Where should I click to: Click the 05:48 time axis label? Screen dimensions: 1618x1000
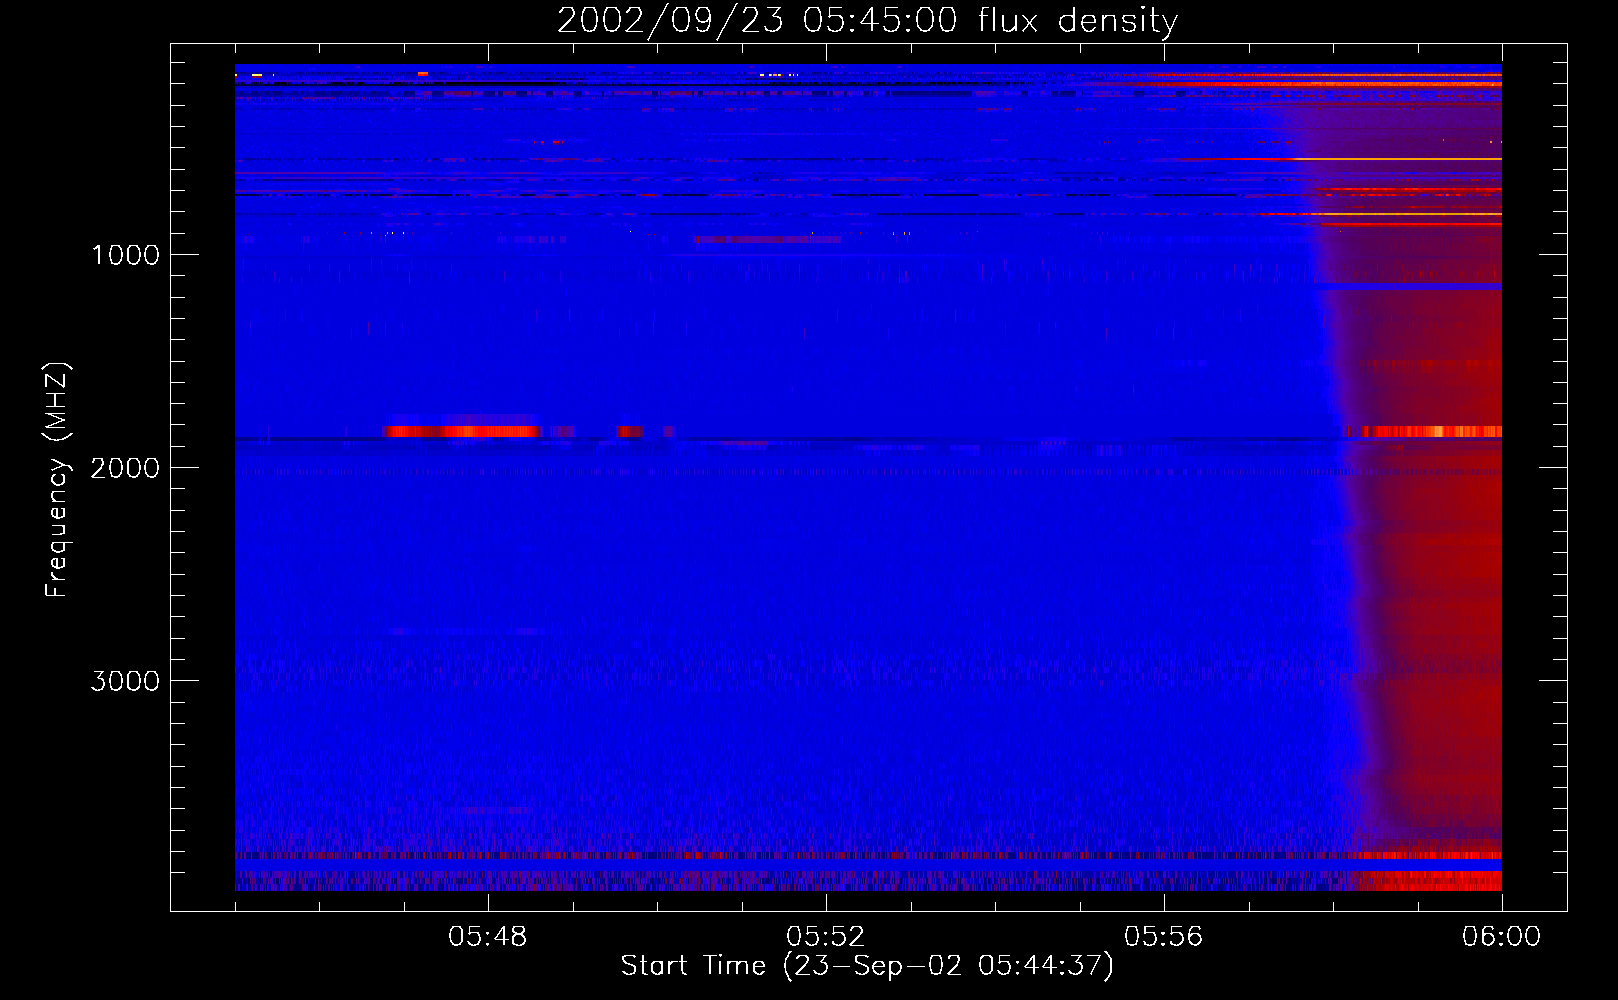coord(488,937)
